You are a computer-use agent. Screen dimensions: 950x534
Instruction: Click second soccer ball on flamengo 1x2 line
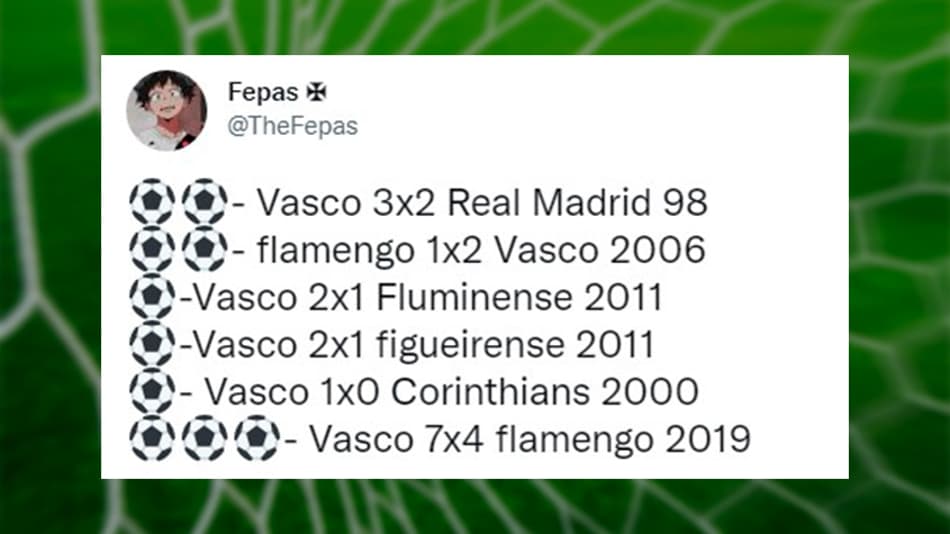click(x=205, y=249)
